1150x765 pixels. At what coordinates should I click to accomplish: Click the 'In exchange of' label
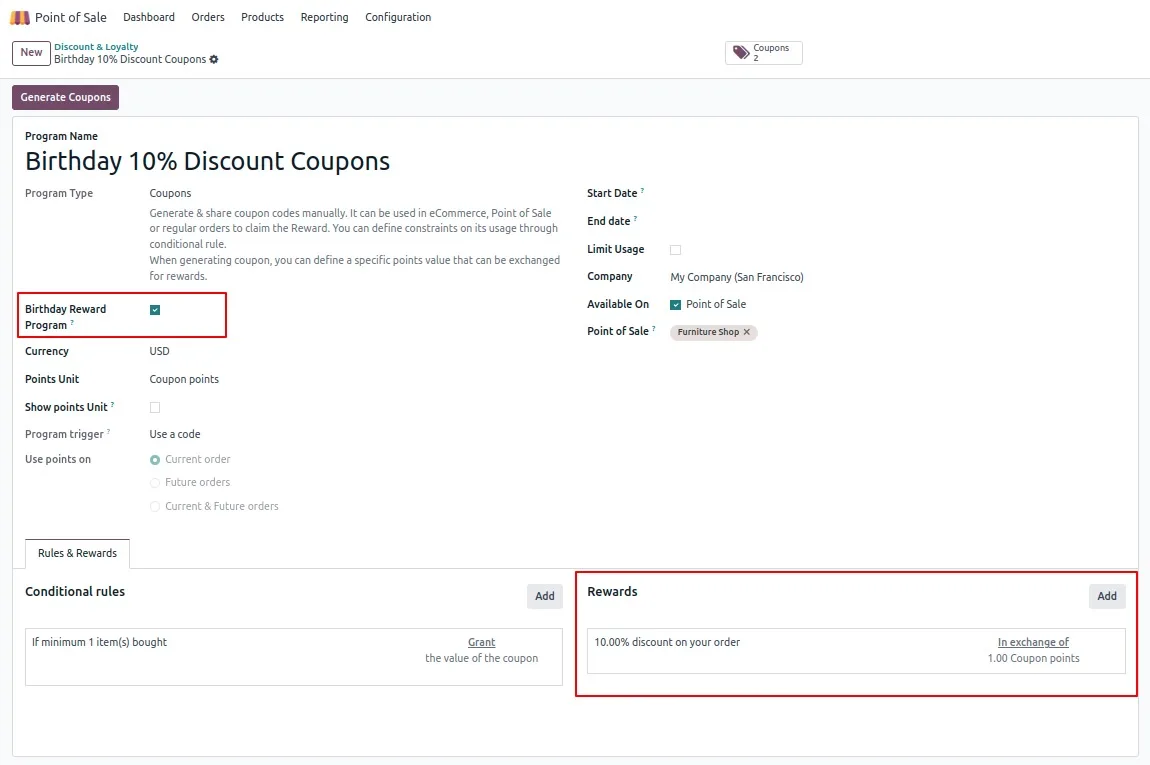(1033, 643)
